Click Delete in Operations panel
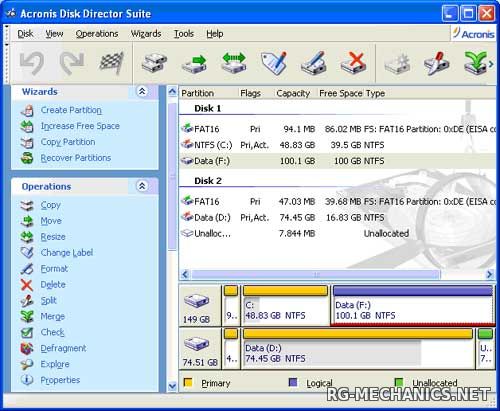This screenshot has width=500, height=411. click(x=53, y=284)
